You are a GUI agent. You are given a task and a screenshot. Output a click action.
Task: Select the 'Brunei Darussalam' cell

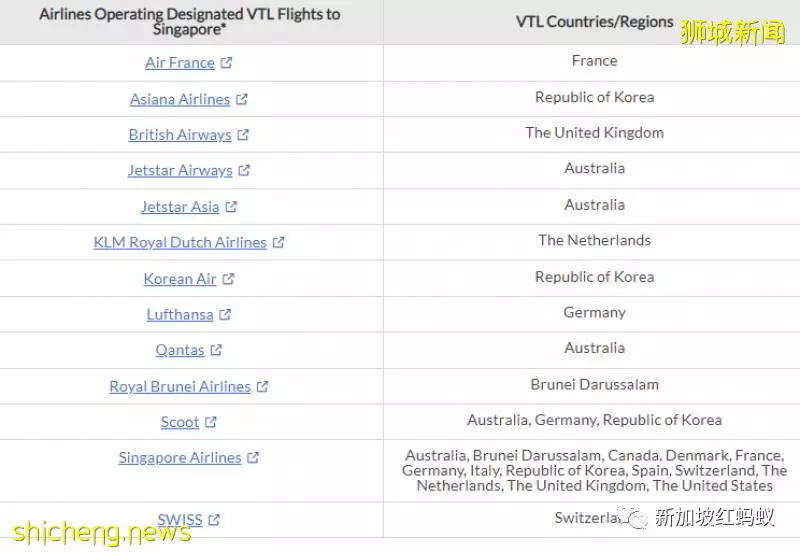(594, 385)
